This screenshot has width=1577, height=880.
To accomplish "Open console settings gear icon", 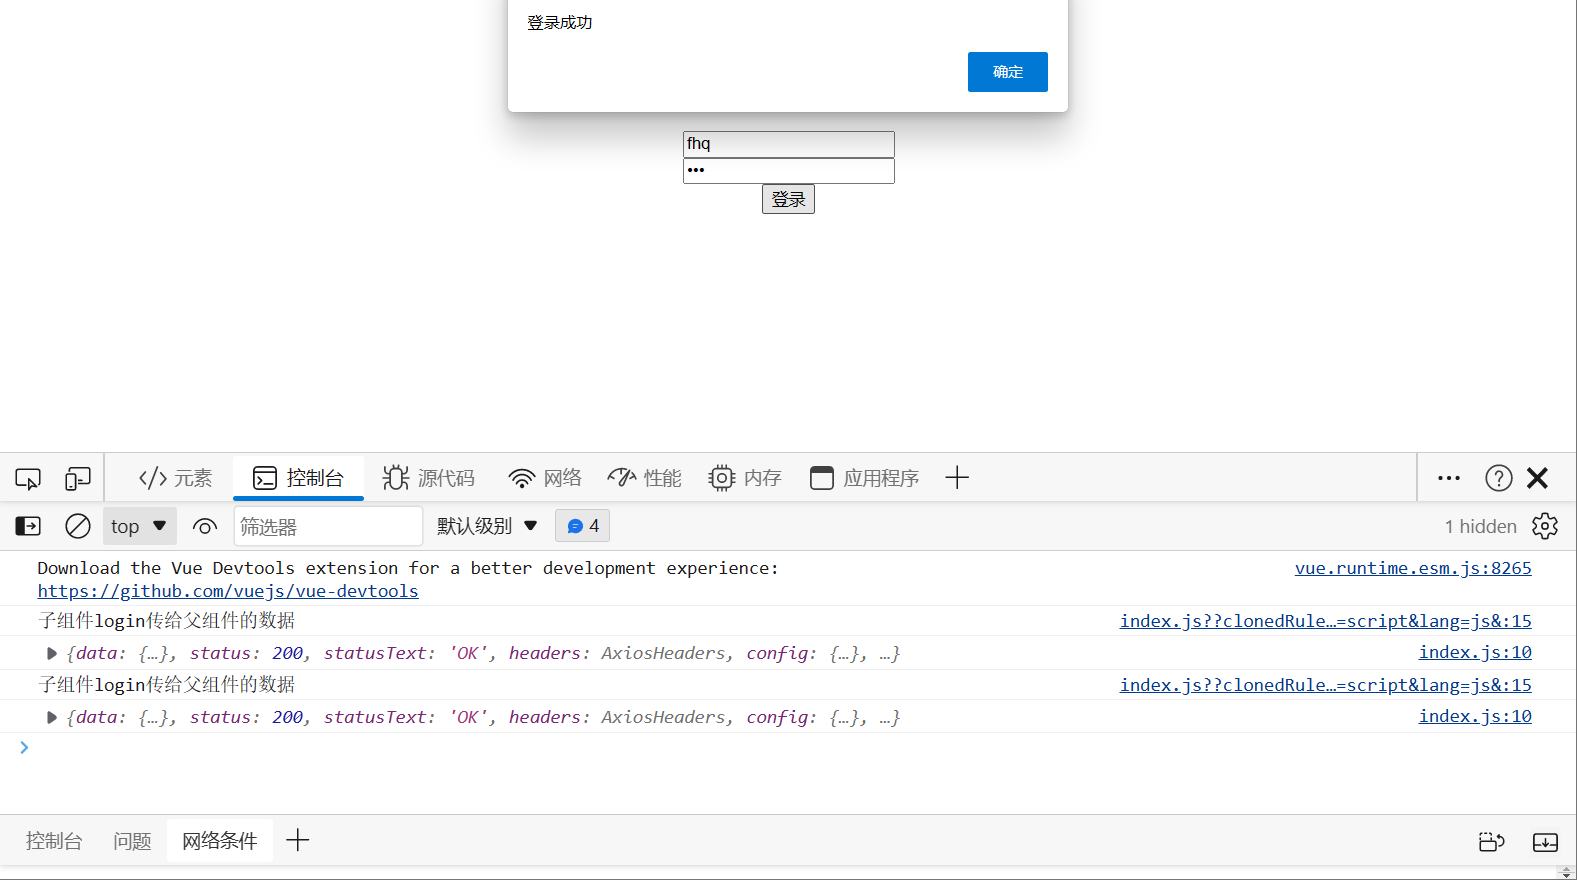I will 1545,526.
